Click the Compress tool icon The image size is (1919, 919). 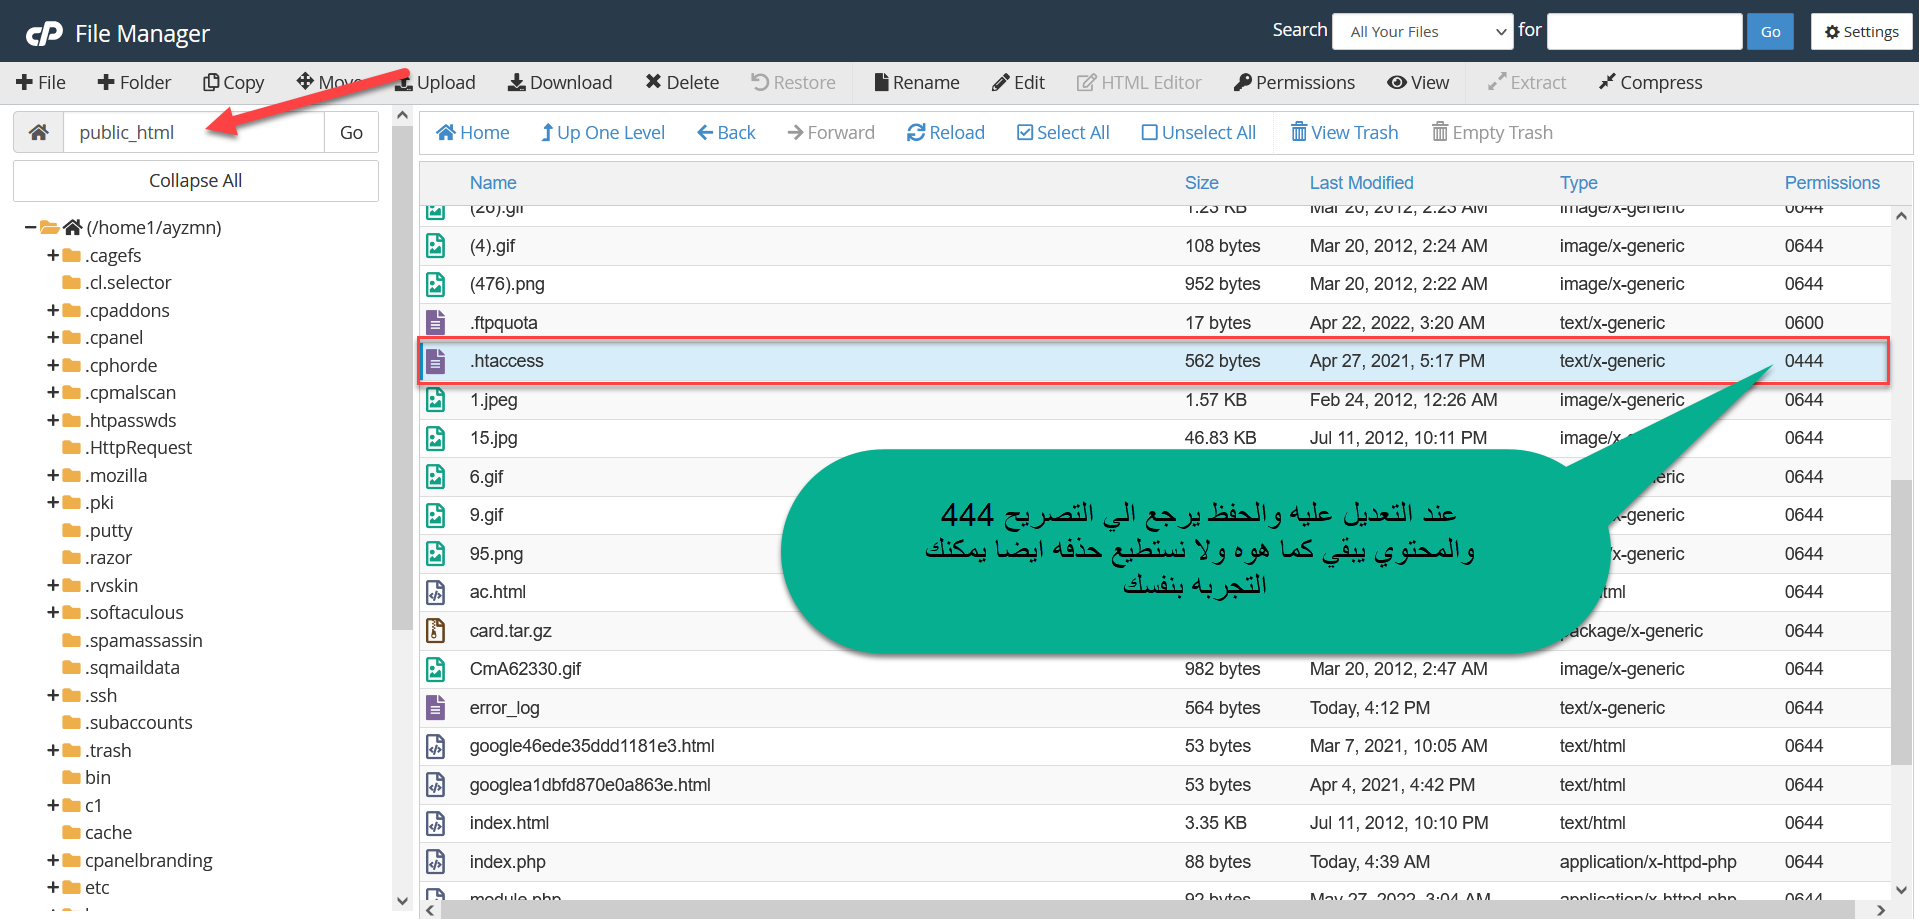(x=1607, y=83)
